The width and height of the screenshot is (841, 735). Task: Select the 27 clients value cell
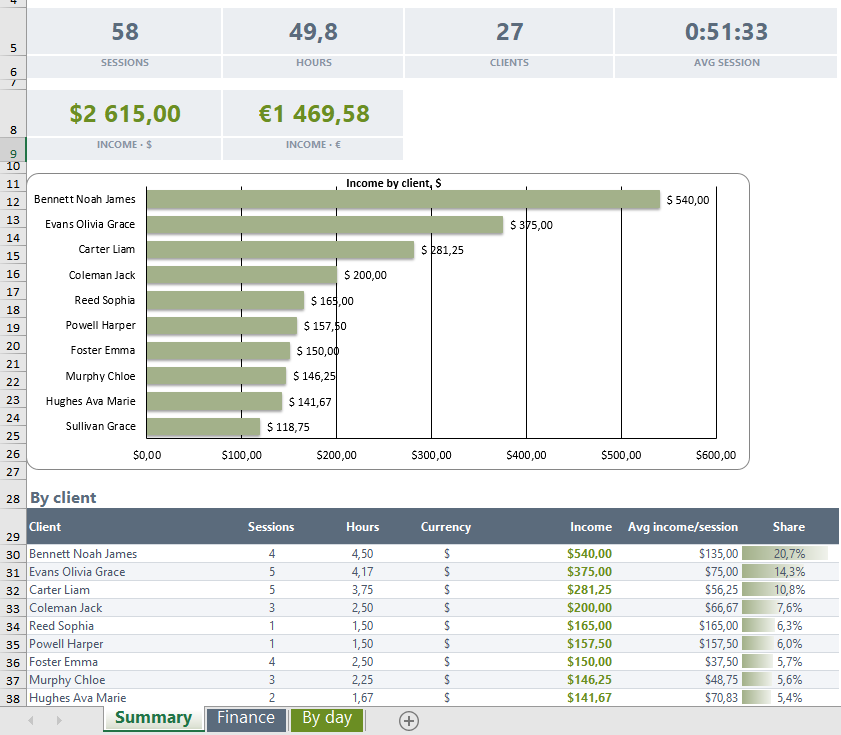tap(509, 32)
